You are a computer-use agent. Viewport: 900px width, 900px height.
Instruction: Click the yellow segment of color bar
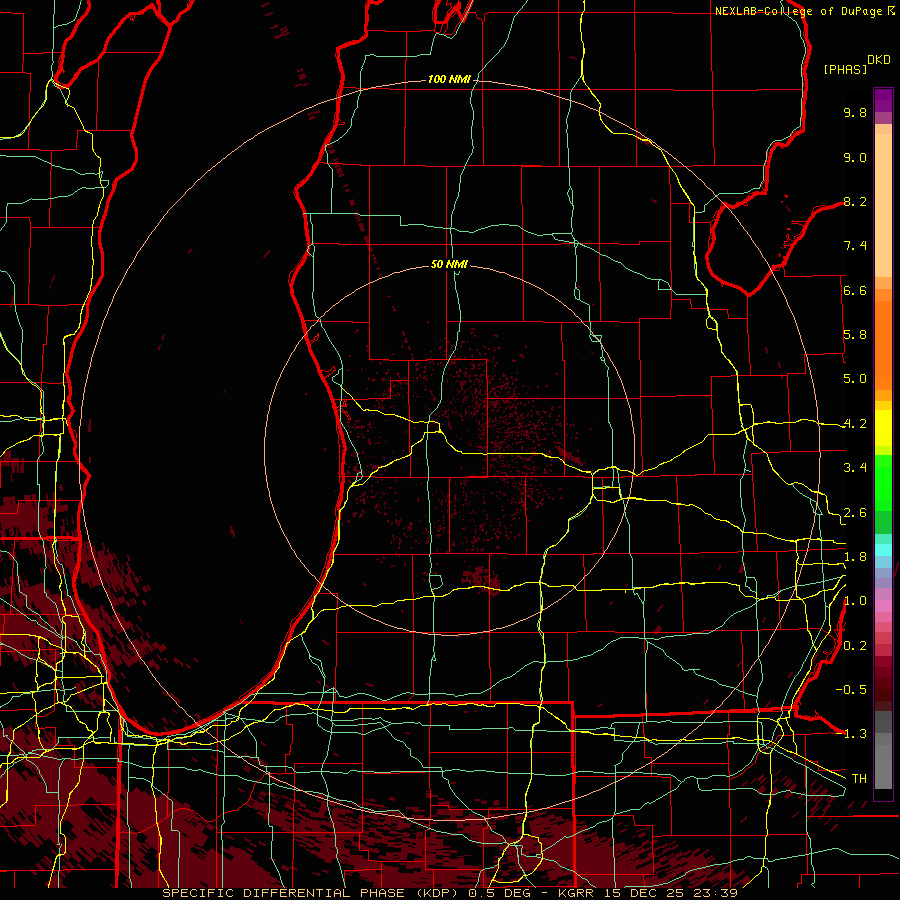pyautogui.click(x=883, y=428)
